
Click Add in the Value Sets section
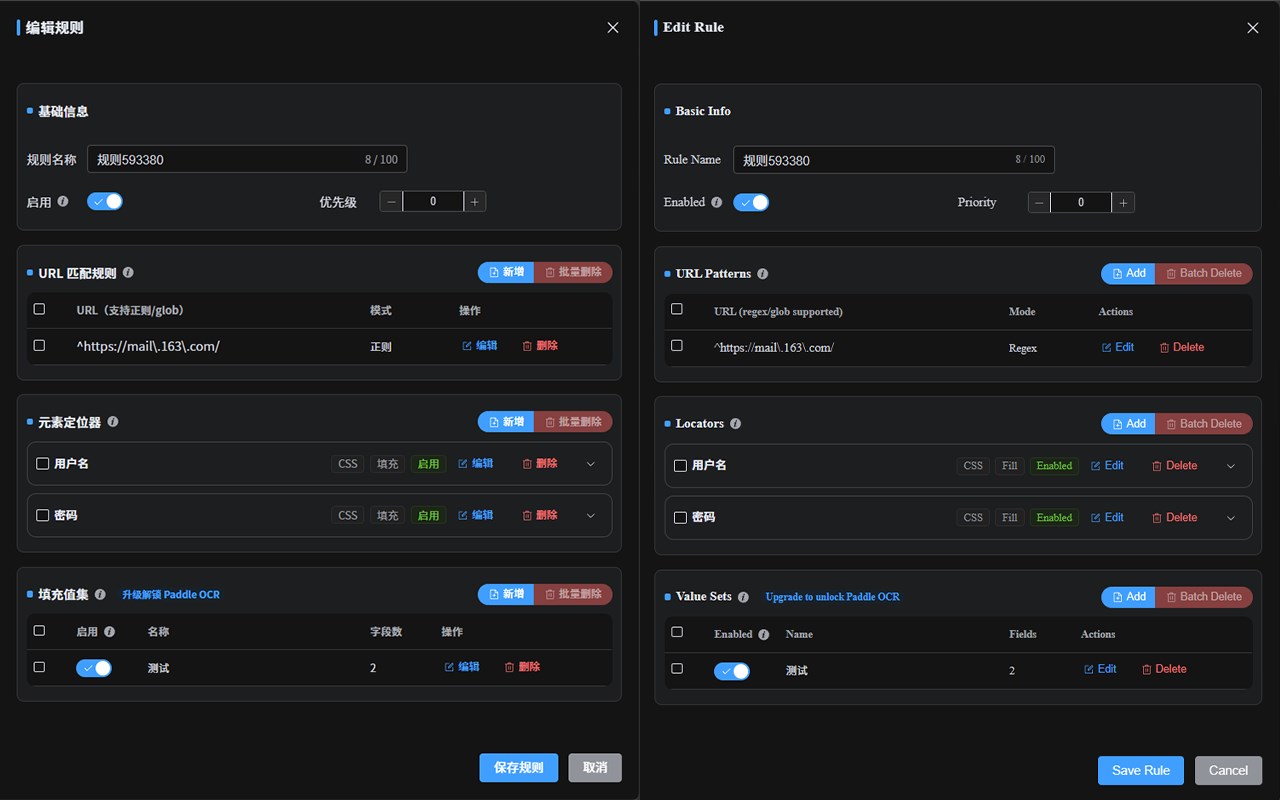coord(1128,597)
